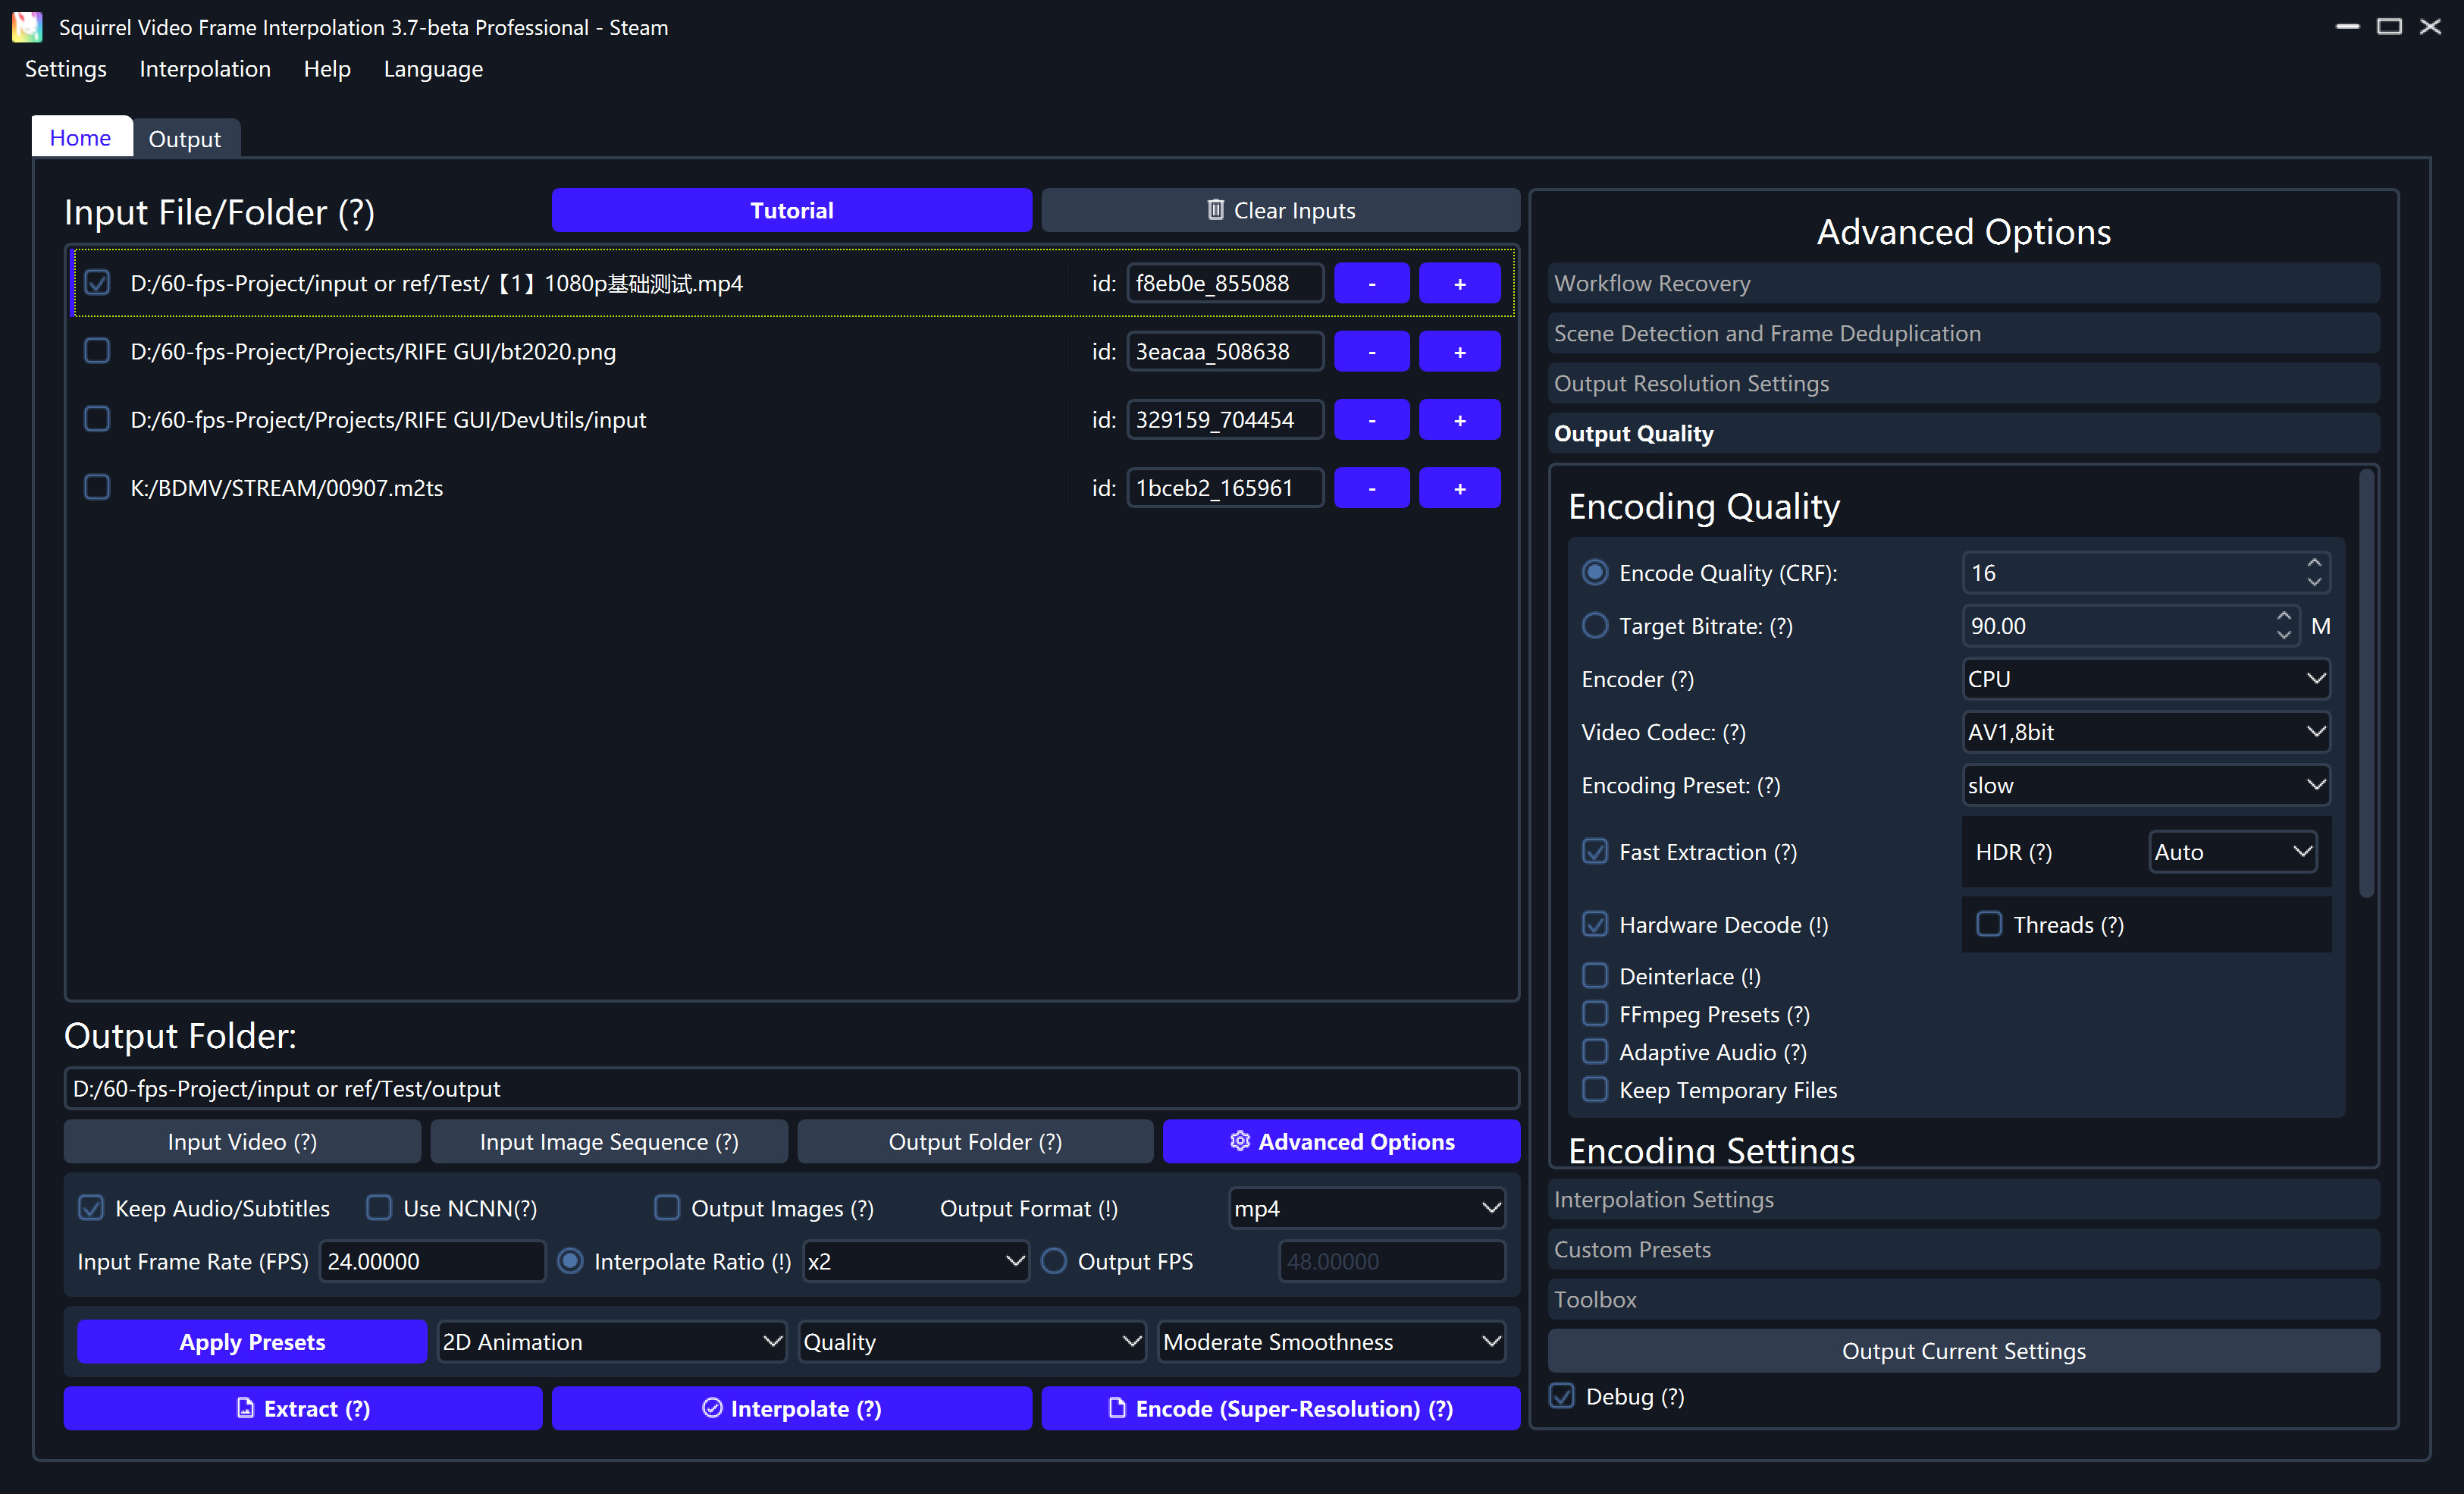Click the file icon on Encode (Super-Resolution) button
Image resolution: width=2464 pixels, height=1494 pixels.
(1117, 1408)
